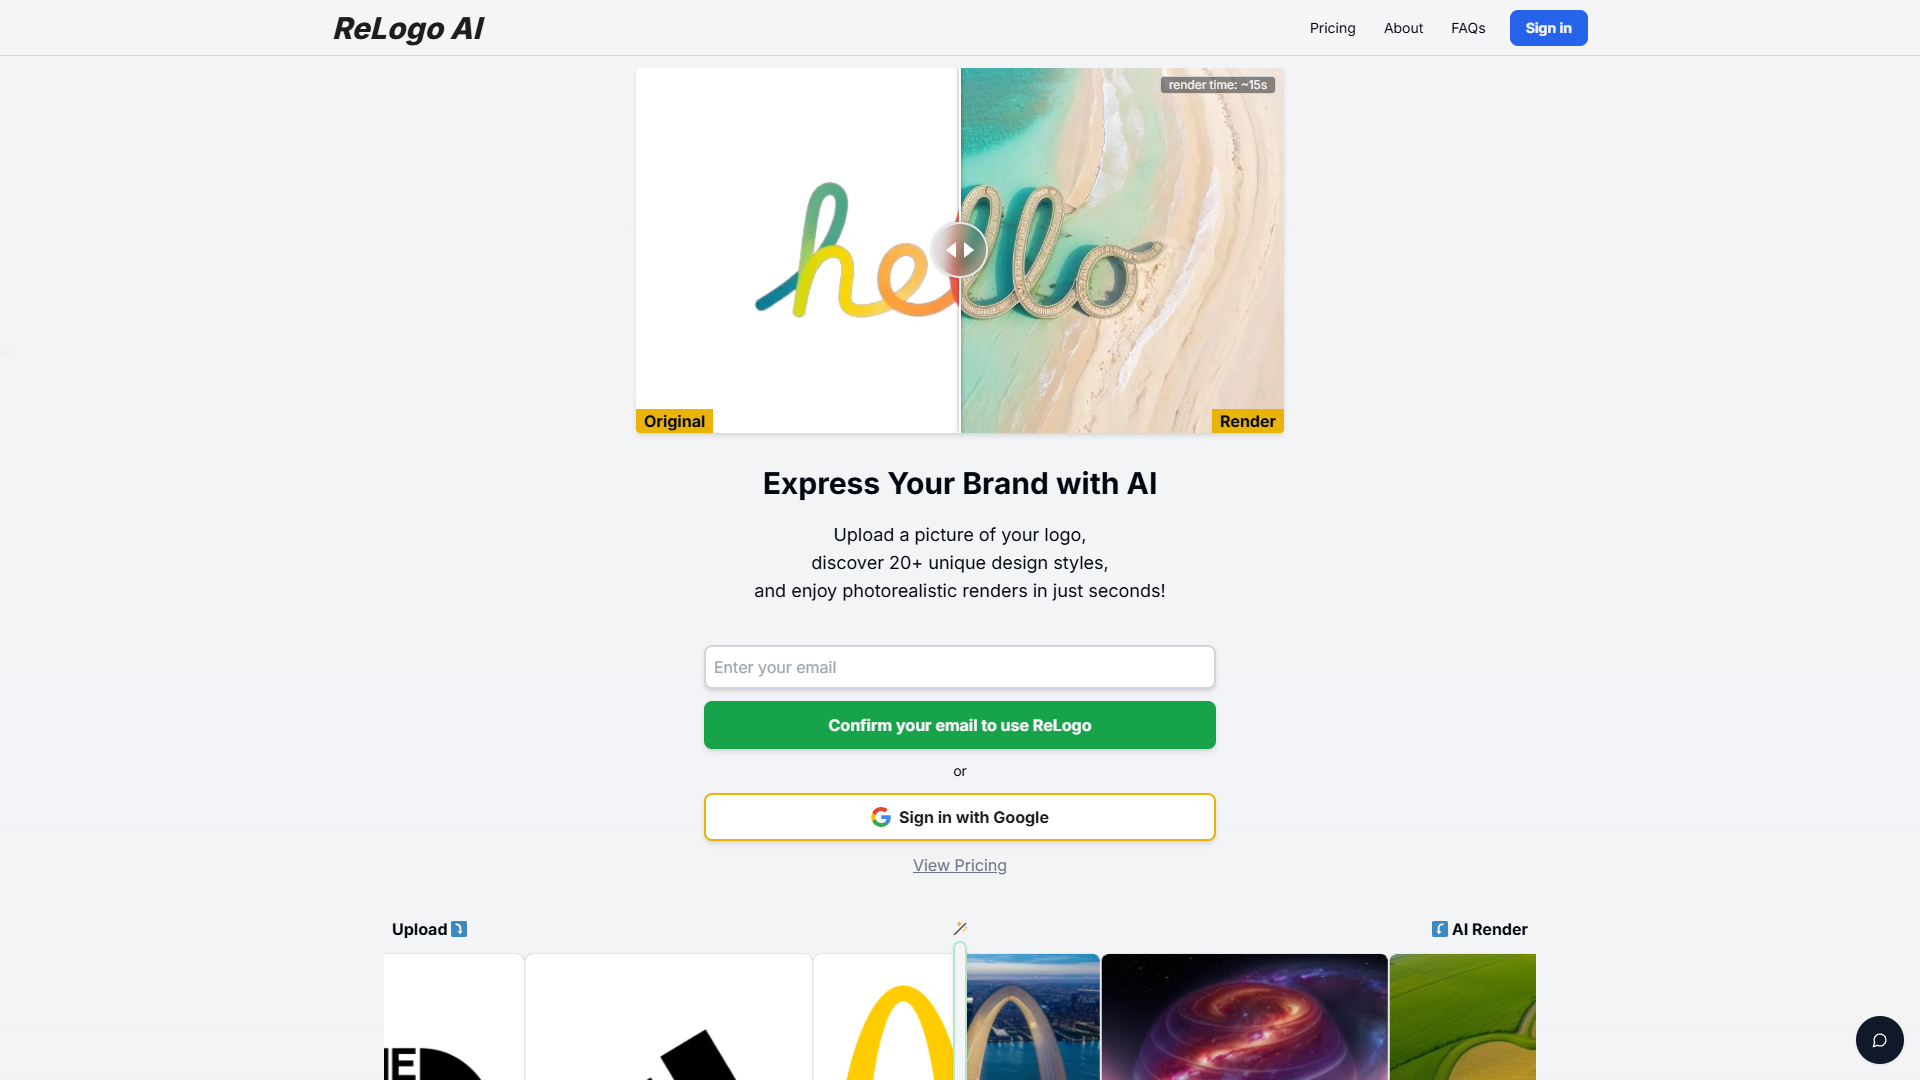Open the About page
The image size is (1920, 1080).
point(1403,28)
